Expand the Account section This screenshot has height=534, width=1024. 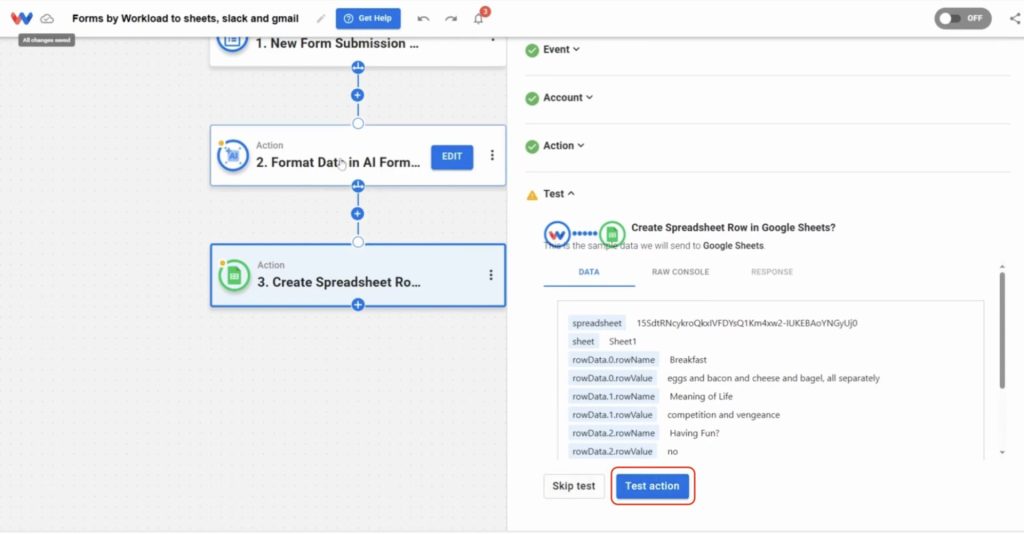point(568,97)
